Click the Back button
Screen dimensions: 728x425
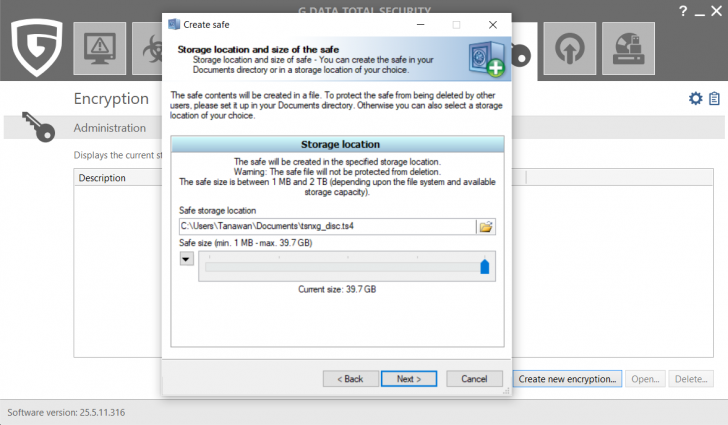point(350,379)
